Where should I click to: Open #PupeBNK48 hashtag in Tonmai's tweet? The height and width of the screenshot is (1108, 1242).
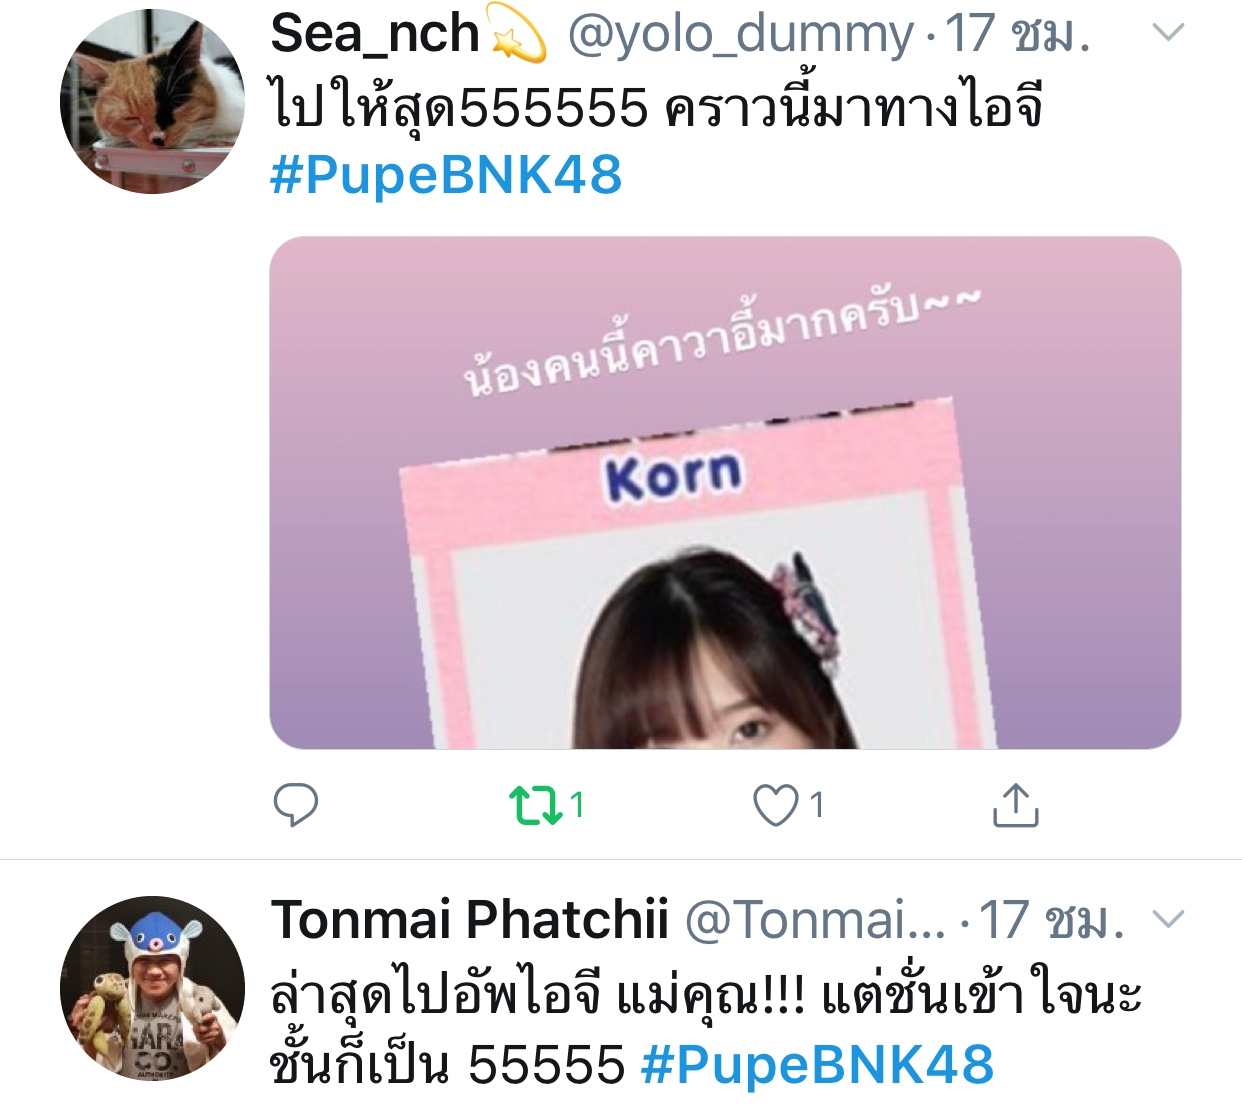818,1064
